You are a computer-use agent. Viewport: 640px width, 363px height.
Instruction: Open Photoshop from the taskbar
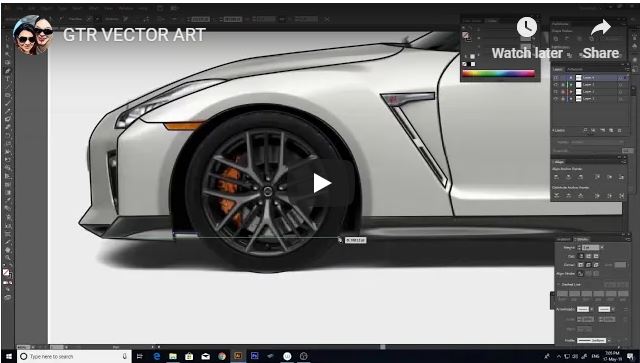[x=255, y=356]
